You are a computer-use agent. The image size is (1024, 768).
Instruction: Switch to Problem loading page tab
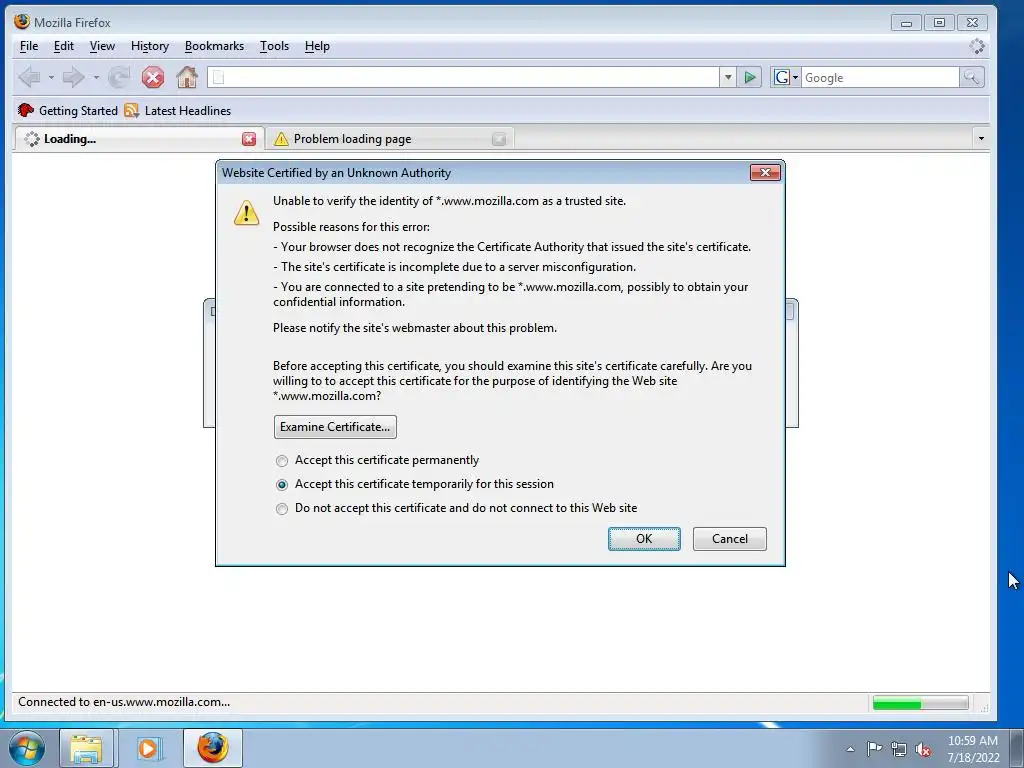tap(390, 139)
